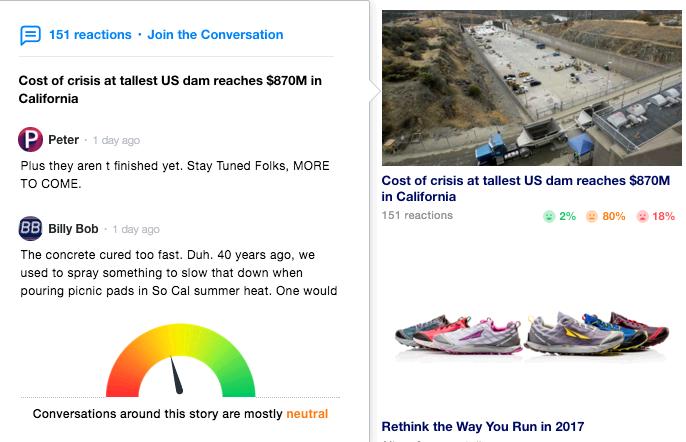Viewport: 686px width, 442px height.
Task: Click the orange neutral face reaction icon
Action: click(592, 216)
